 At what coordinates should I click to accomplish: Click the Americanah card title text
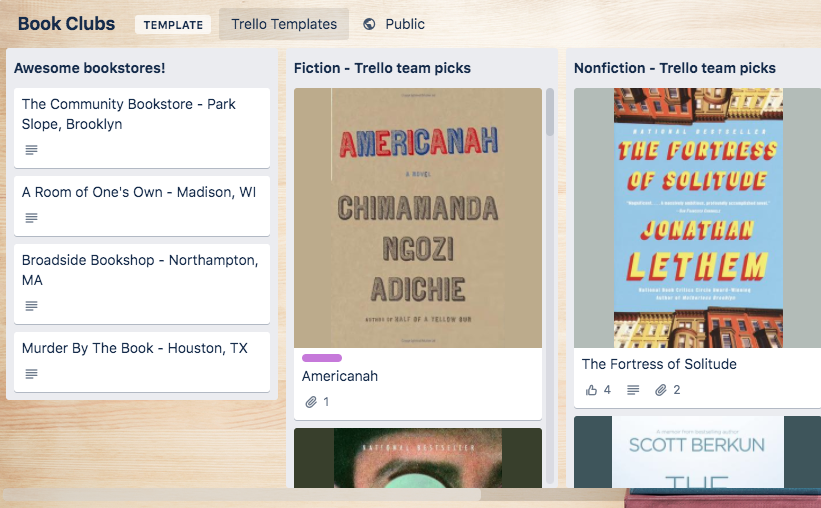coord(340,377)
